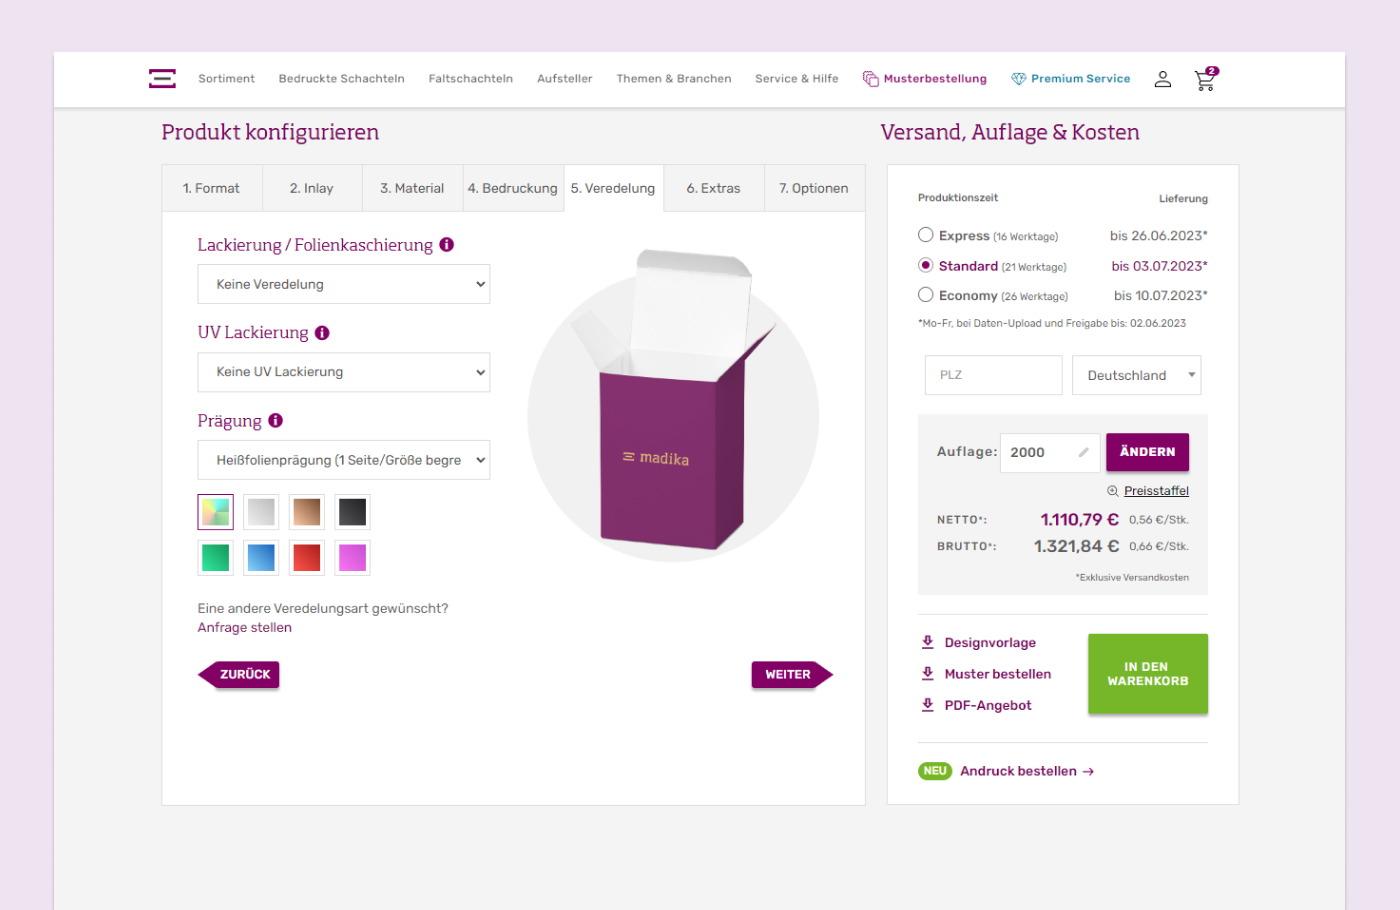Open the Preisstaffel link
1400x910 pixels.
click(x=1156, y=491)
